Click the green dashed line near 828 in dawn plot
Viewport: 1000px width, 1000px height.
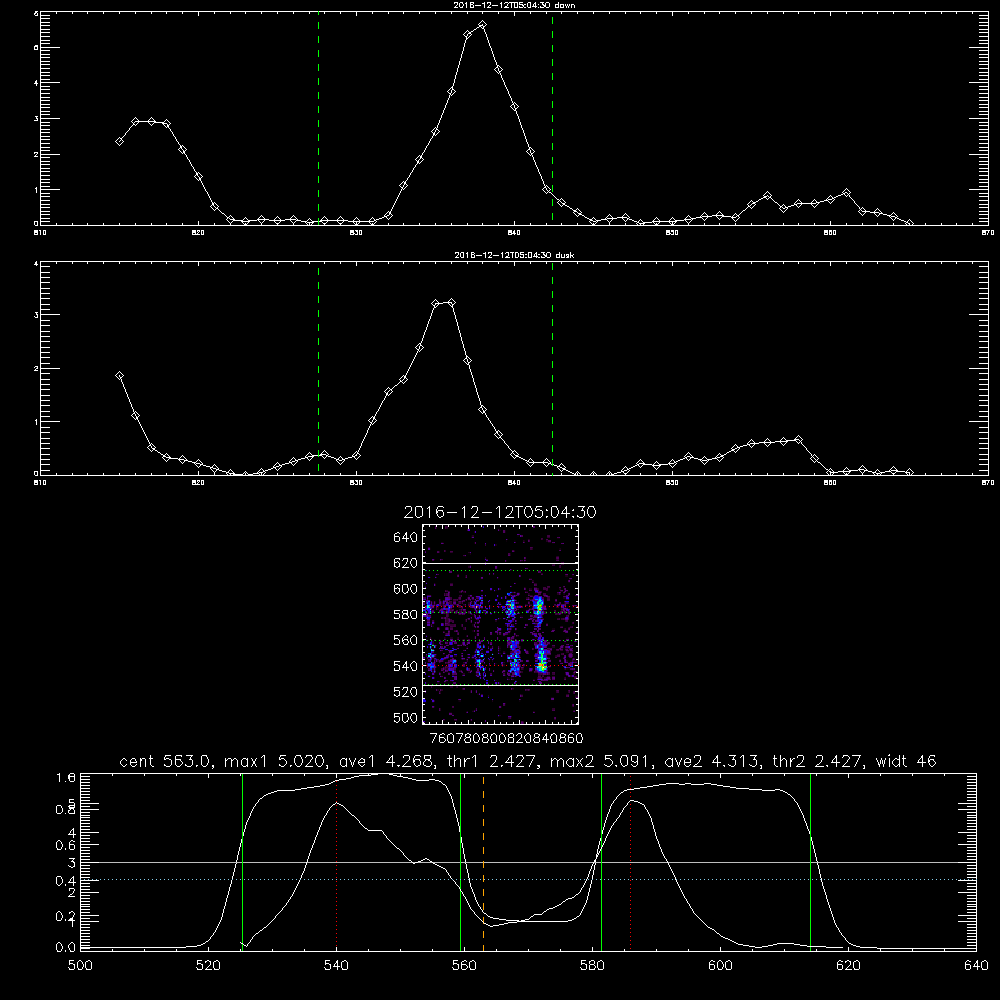[x=318, y=119]
